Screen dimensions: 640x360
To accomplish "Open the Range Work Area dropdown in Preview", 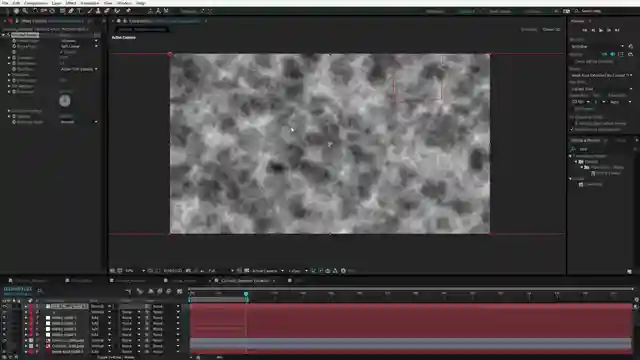I will pos(601,76).
